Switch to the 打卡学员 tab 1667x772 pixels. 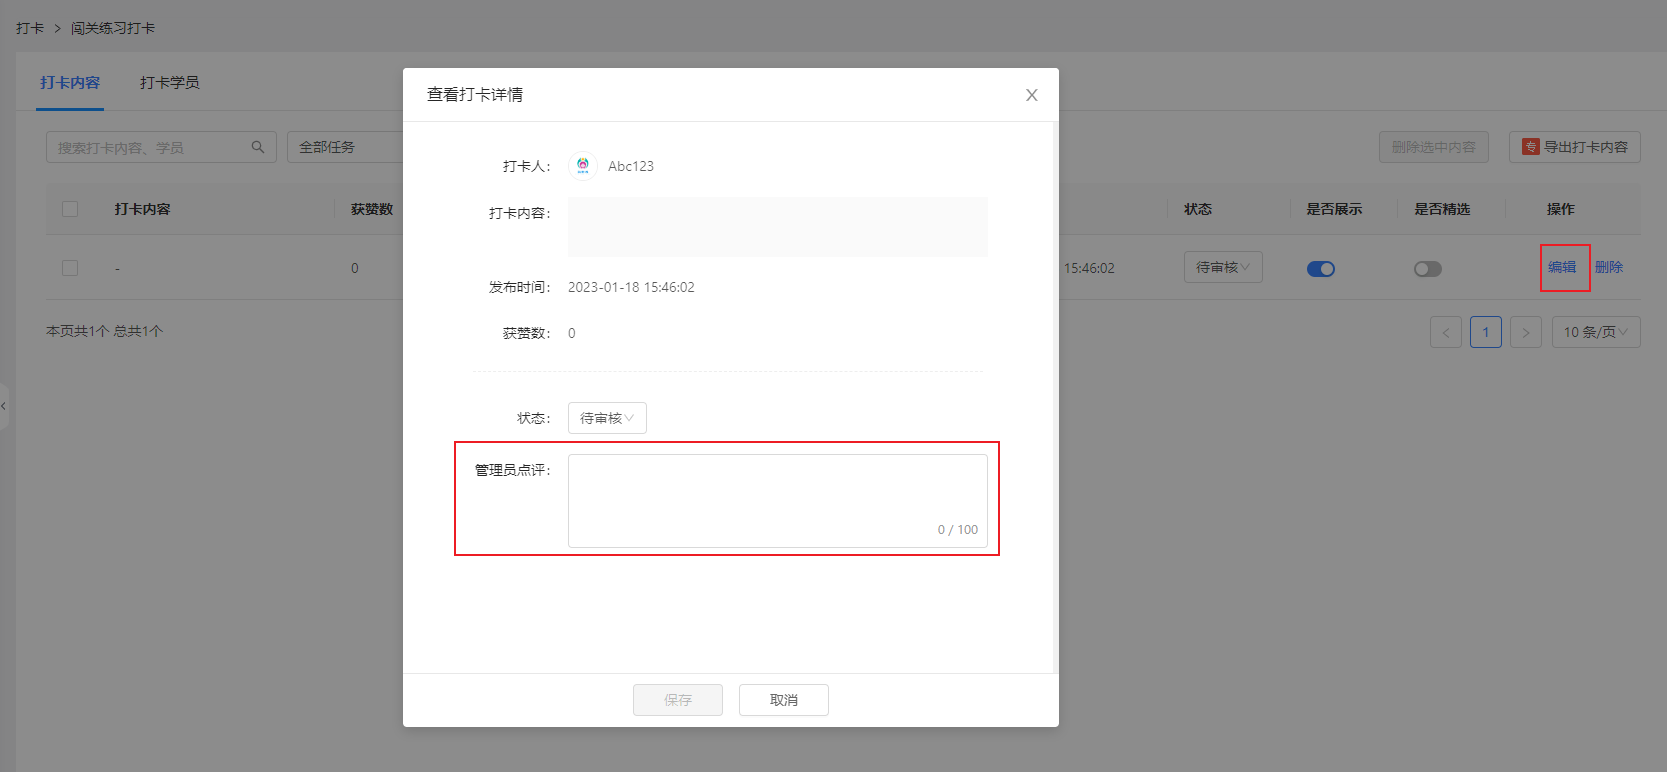tap(170, 82)
